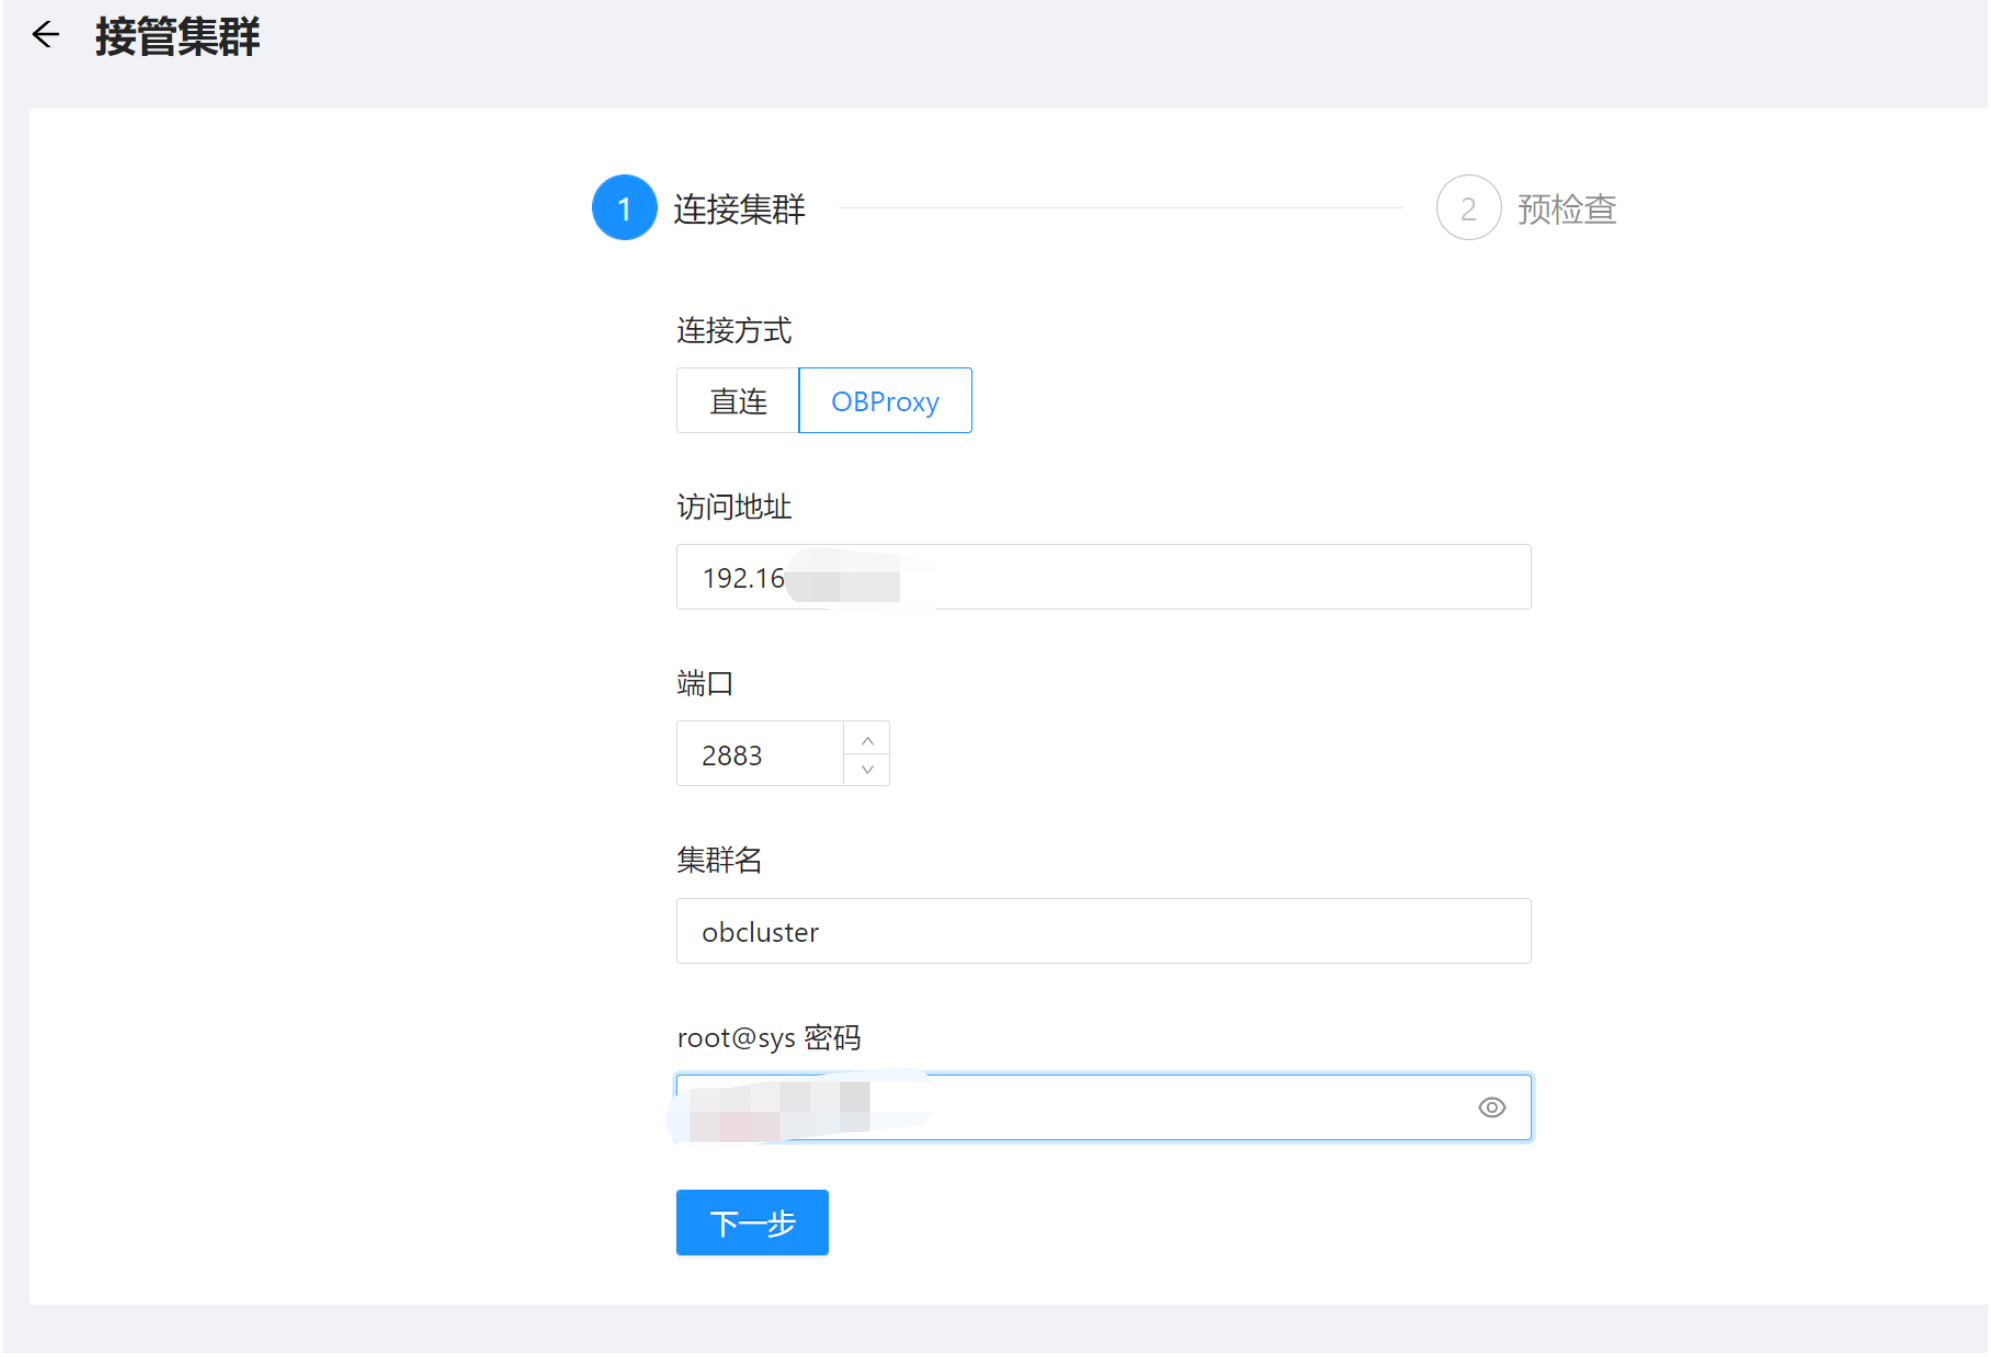
Task: Click the step 2 circle icon
Action: tap(1467, 208)
